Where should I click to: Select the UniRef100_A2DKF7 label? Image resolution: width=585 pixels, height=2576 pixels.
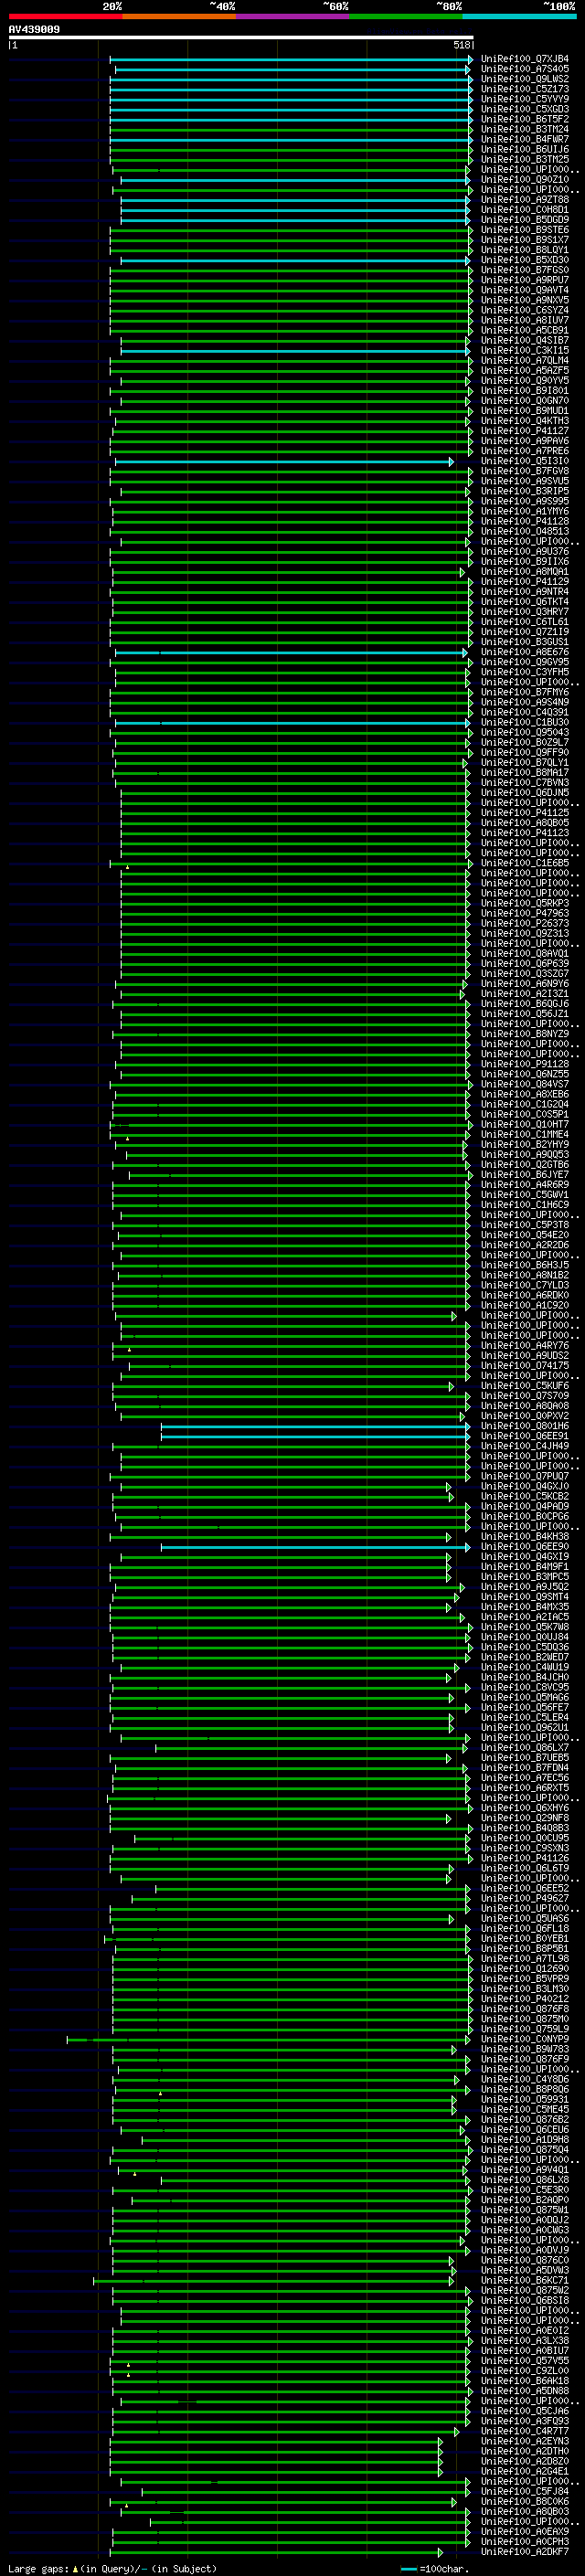point(525,2552)
